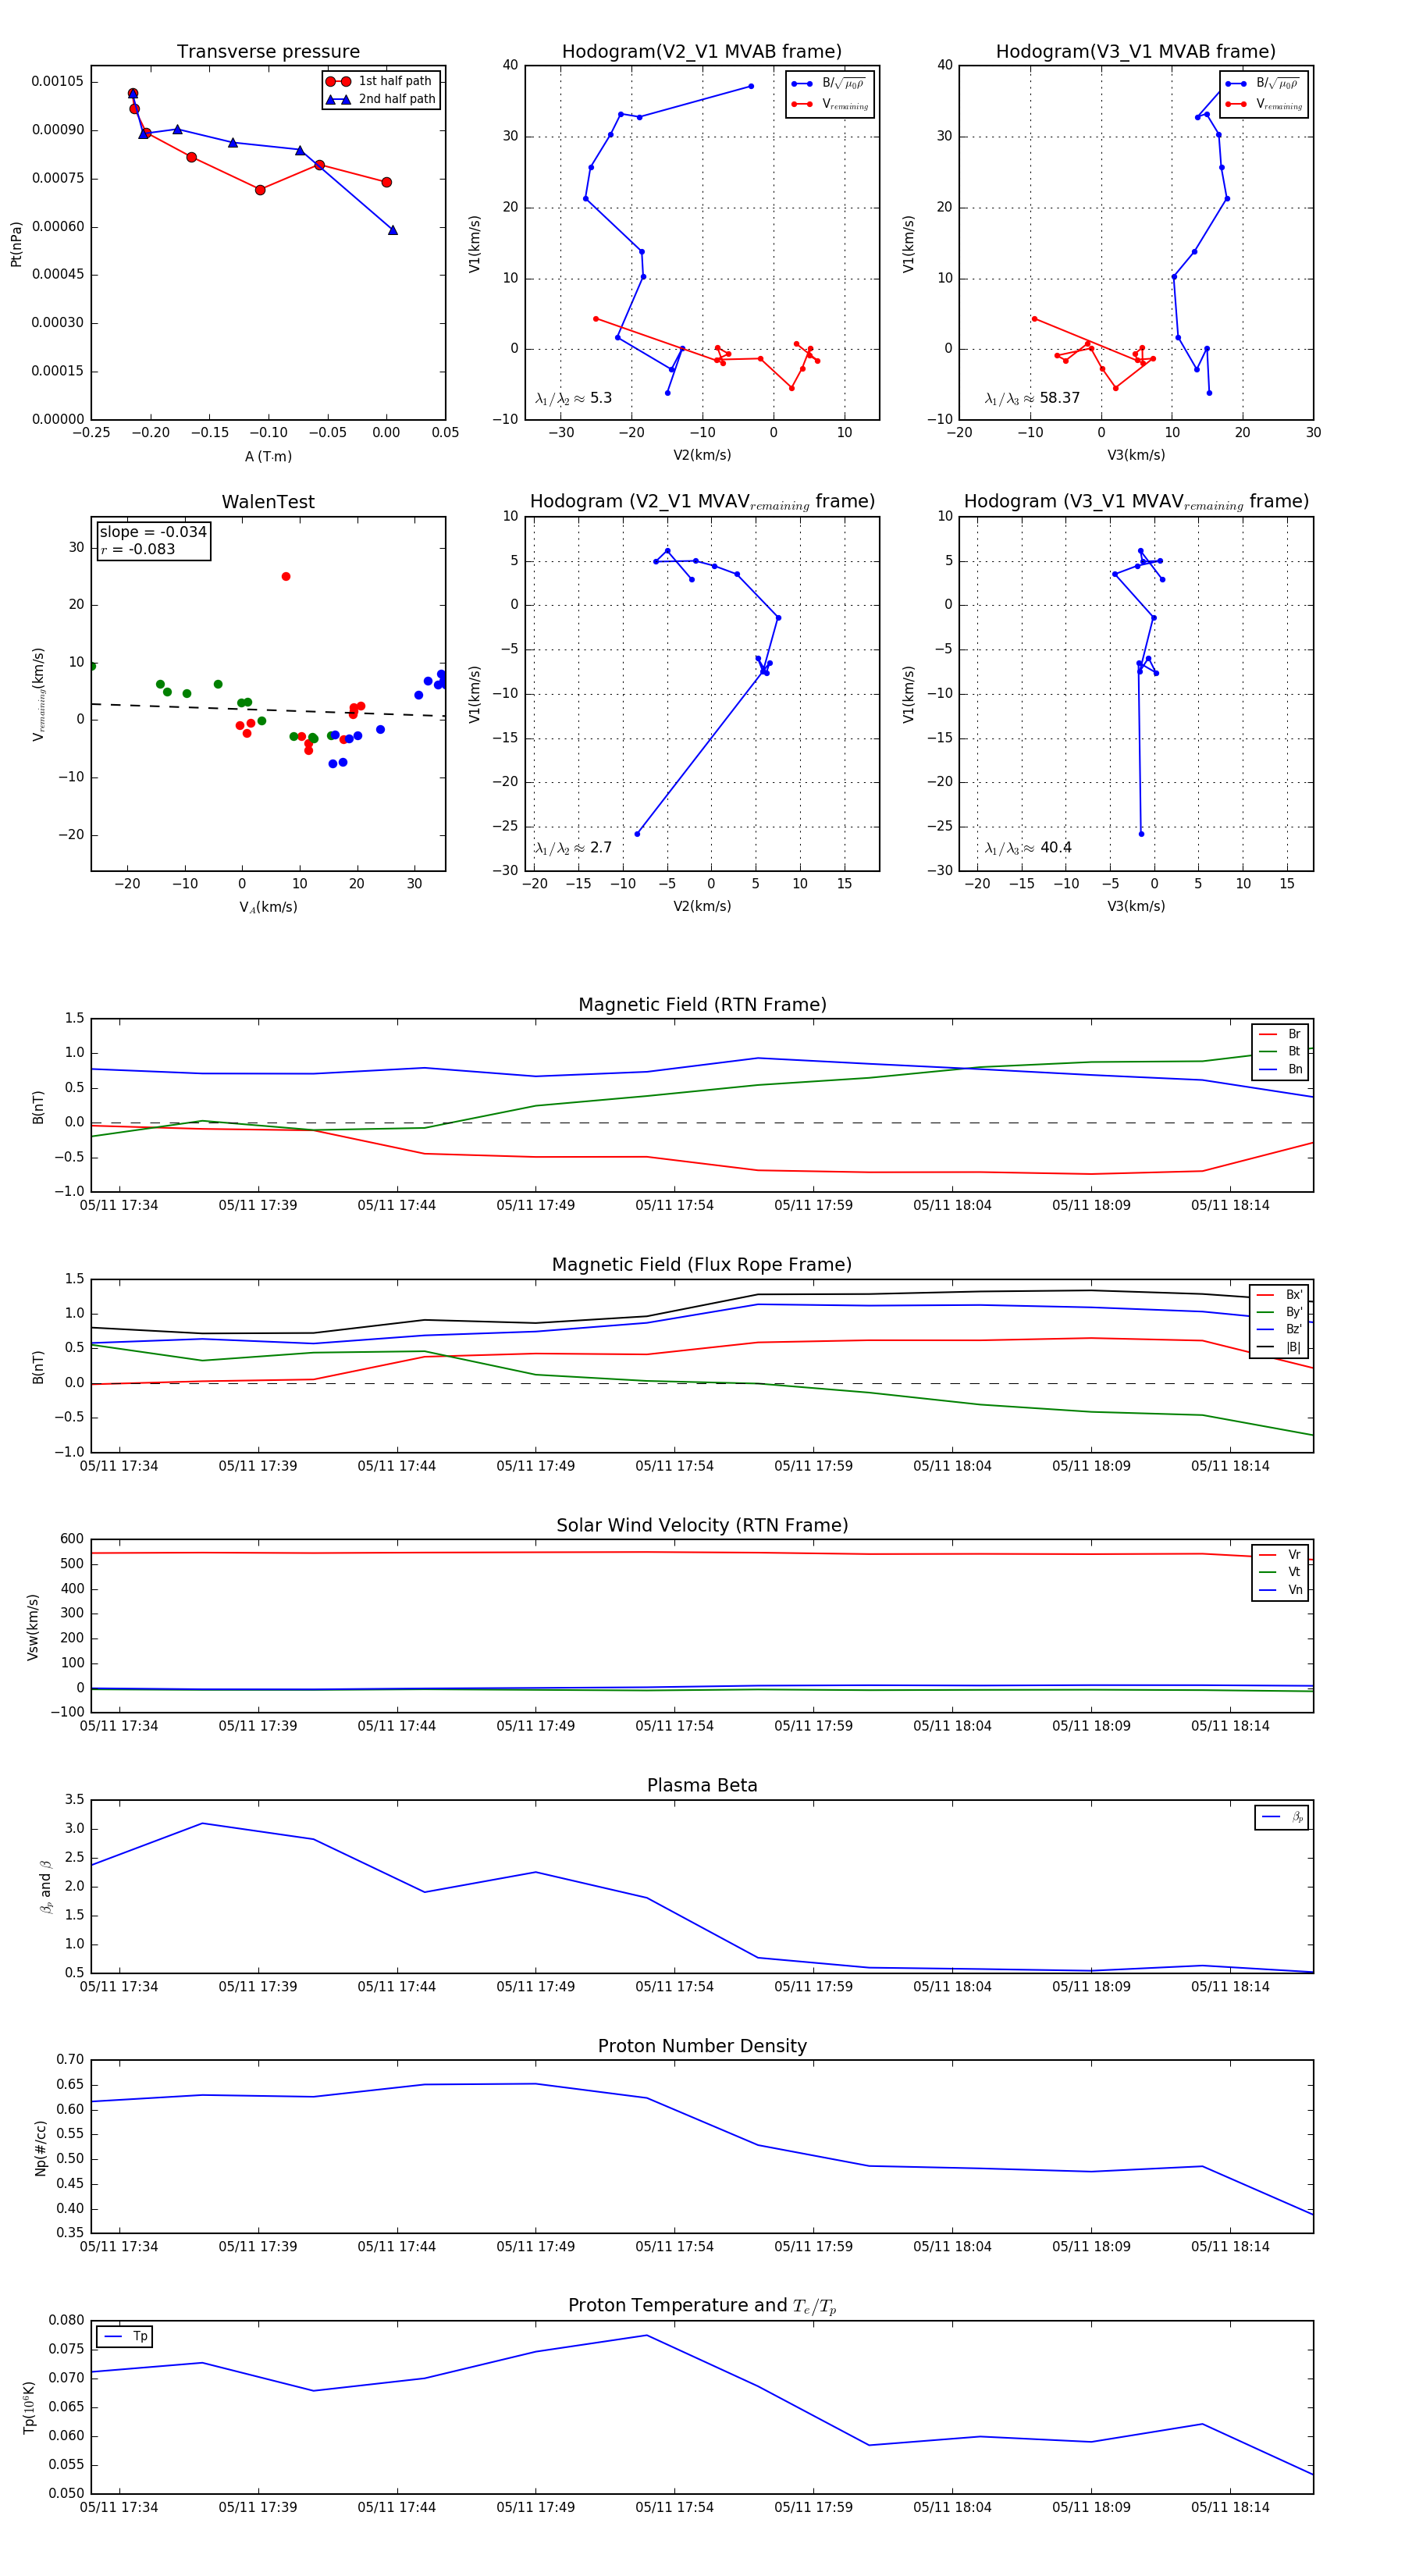This screenshot has height=2576, width=1405.
Task: Click the 05/11 18:04 tick under RTN magnetic field
Action: point(952,1206)
